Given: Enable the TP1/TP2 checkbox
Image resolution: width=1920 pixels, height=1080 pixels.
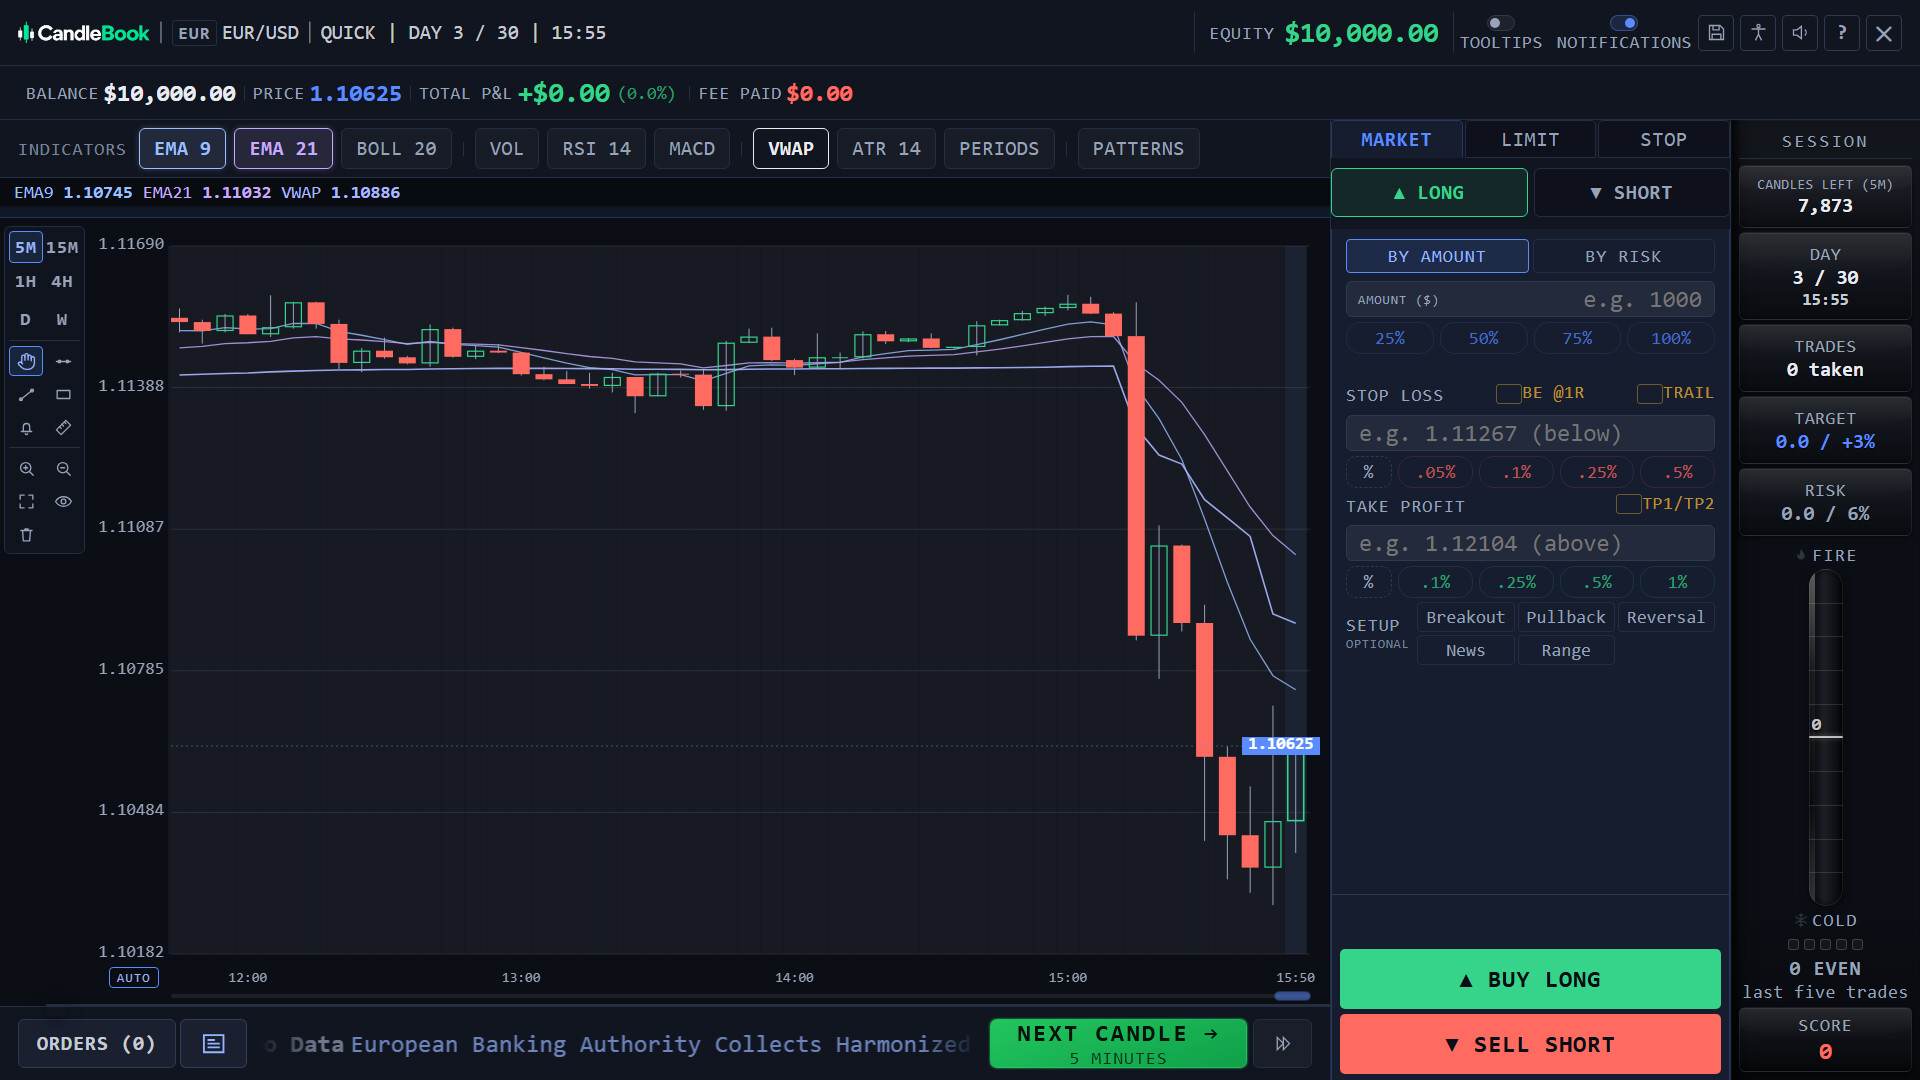Looking at the screenshot, I should point(1628,504).
